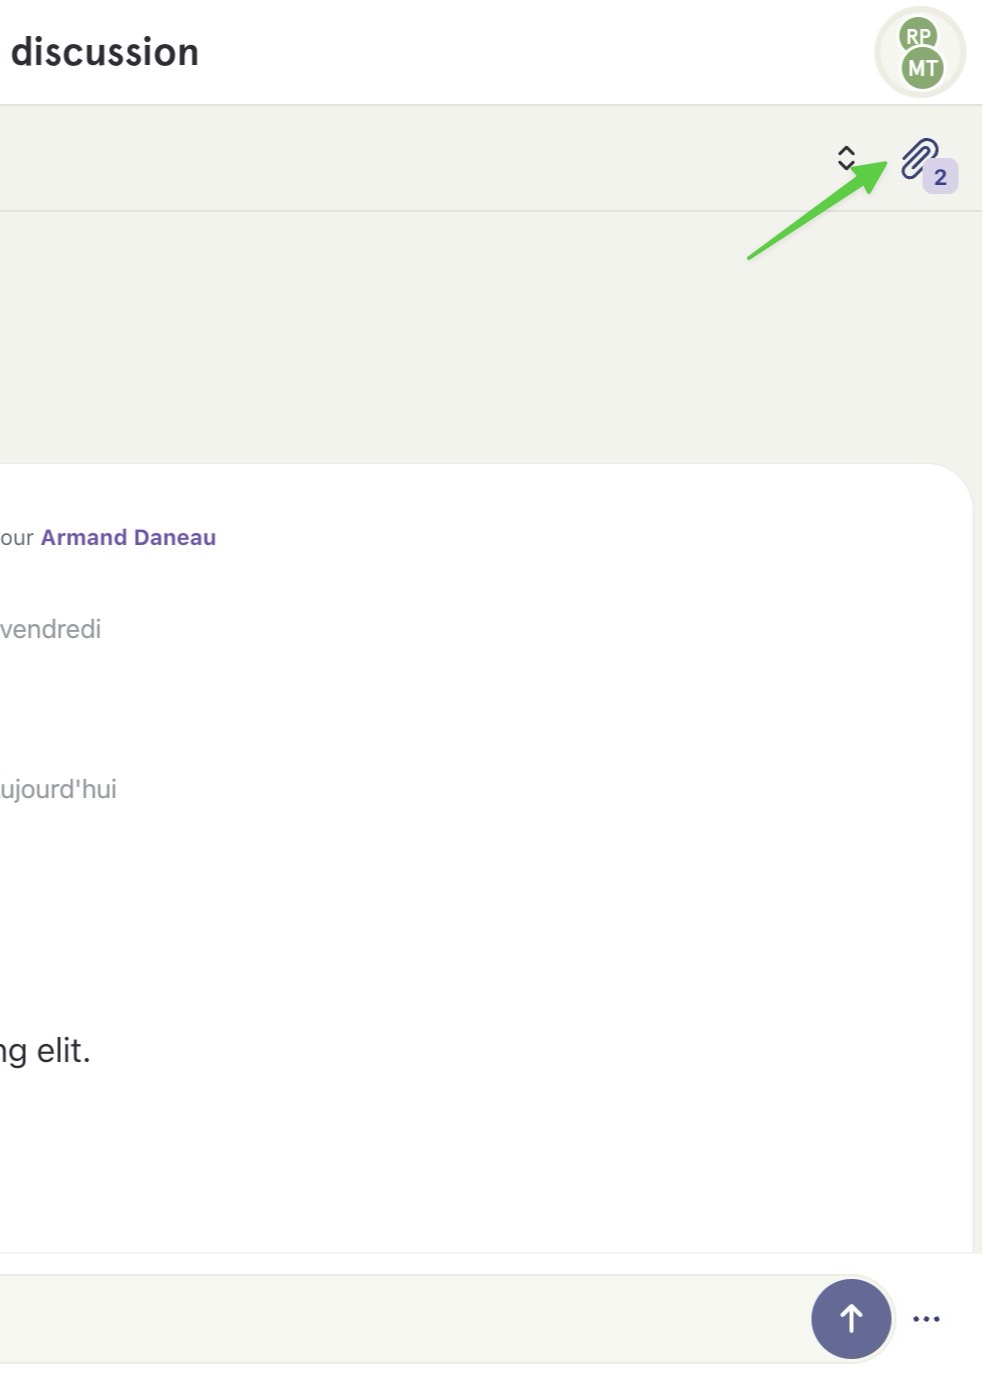Open the attachments paperclip icon
The image size is (983, 1392).
pos(918,159)
